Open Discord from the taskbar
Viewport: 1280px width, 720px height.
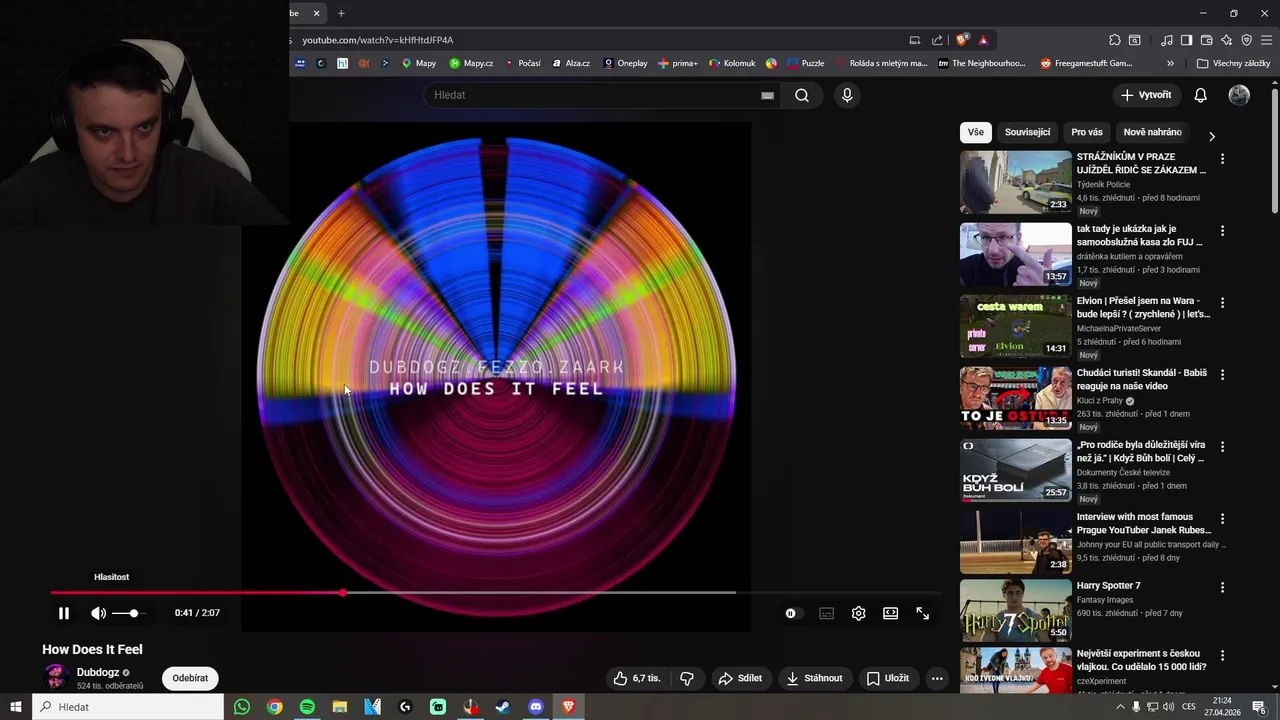[x=536, y=707]
